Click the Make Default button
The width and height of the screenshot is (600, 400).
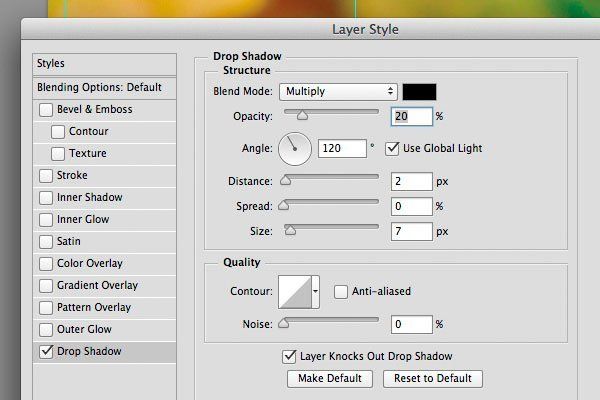tap(330, 379)
